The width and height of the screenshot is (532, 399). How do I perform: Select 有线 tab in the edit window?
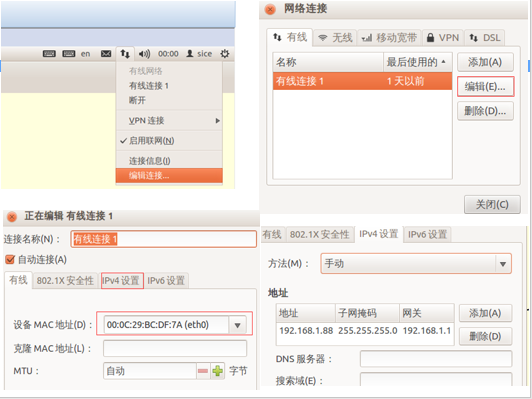click(18, 280)
